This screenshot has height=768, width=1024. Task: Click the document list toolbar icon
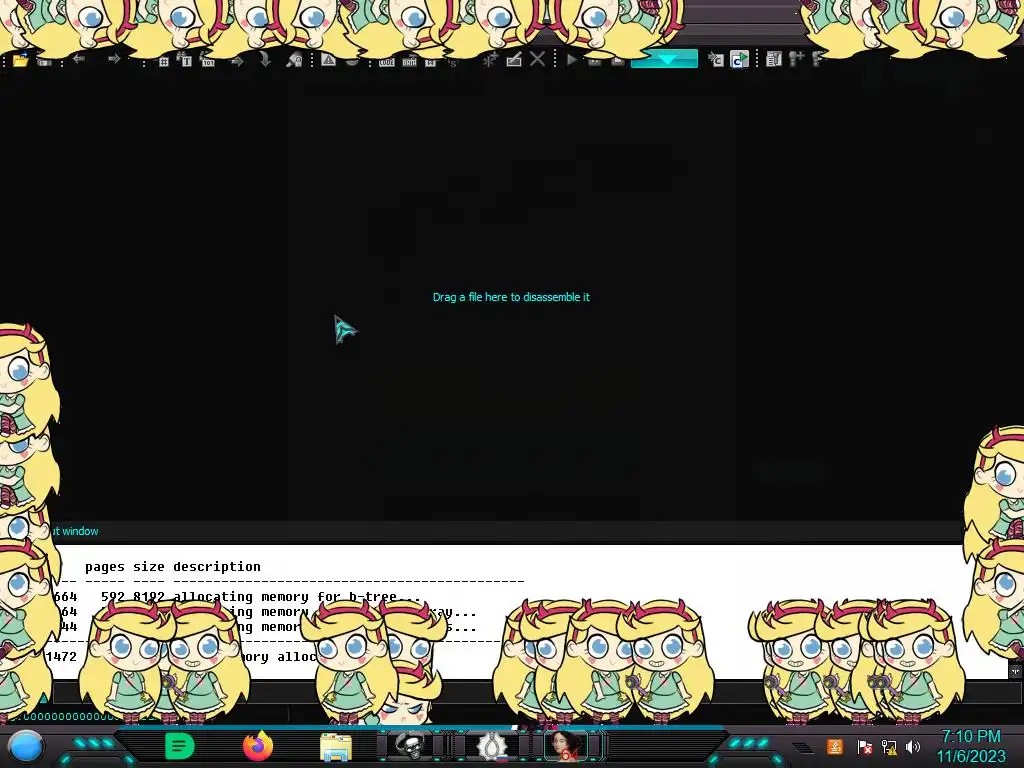click(774, 59)
